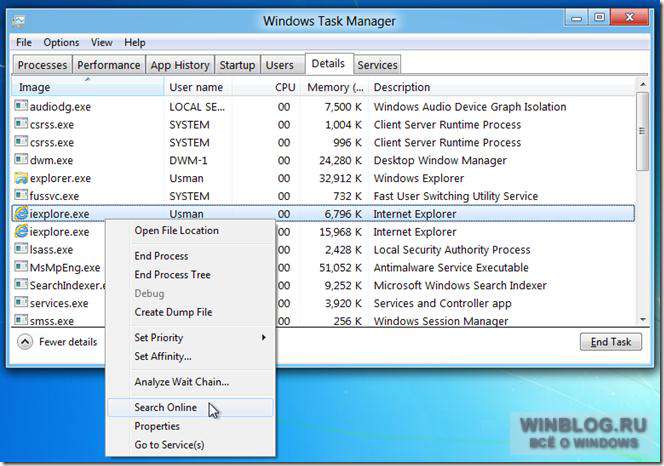Sort by the Memory column header
The image size is (664, 466).
(x=335, y=87)
